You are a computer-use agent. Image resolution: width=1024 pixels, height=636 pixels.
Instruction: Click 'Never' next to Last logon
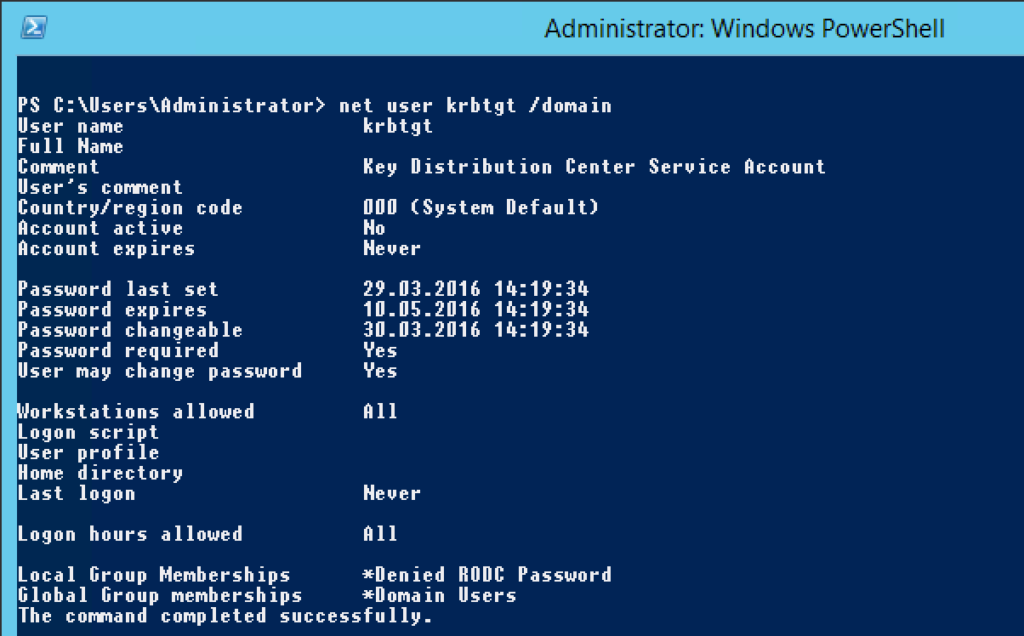click(x=392, y=493)
